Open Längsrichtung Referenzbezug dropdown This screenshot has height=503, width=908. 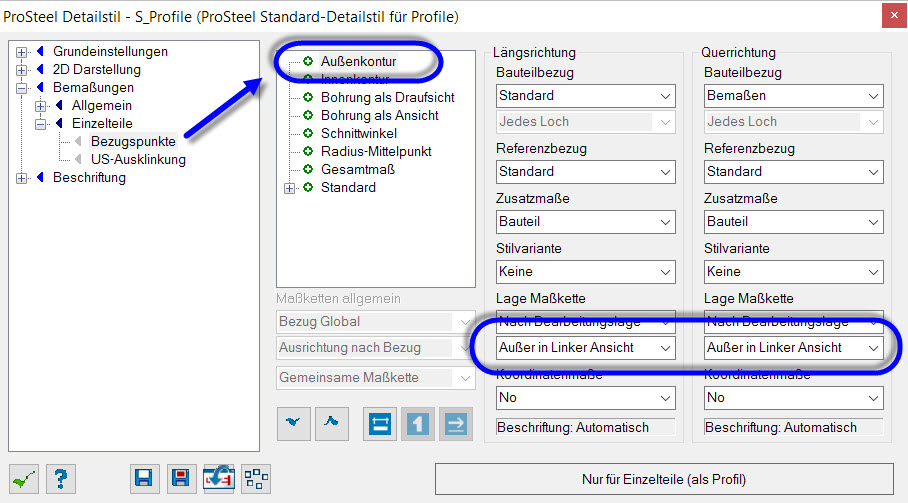point(585,171)
